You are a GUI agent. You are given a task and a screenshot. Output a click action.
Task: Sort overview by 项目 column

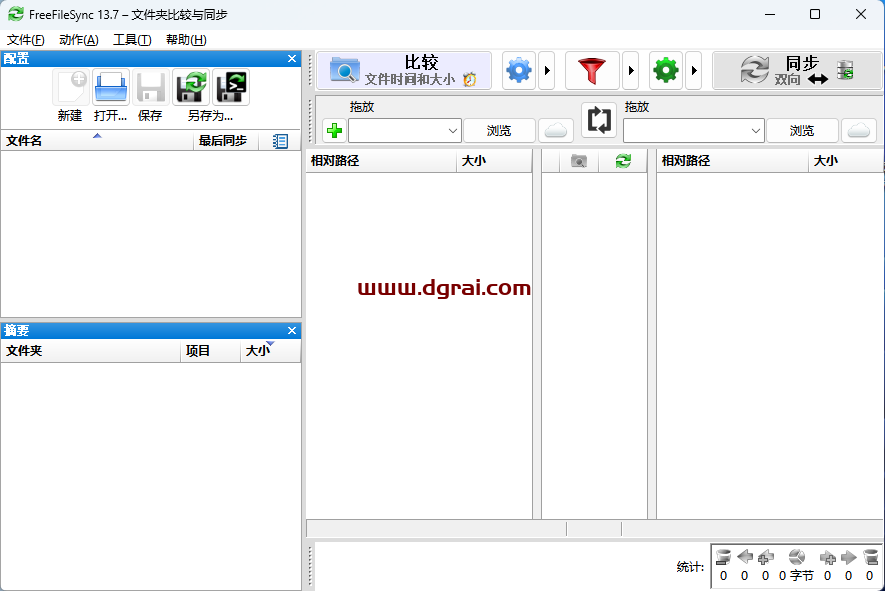(x=211, y=351)
